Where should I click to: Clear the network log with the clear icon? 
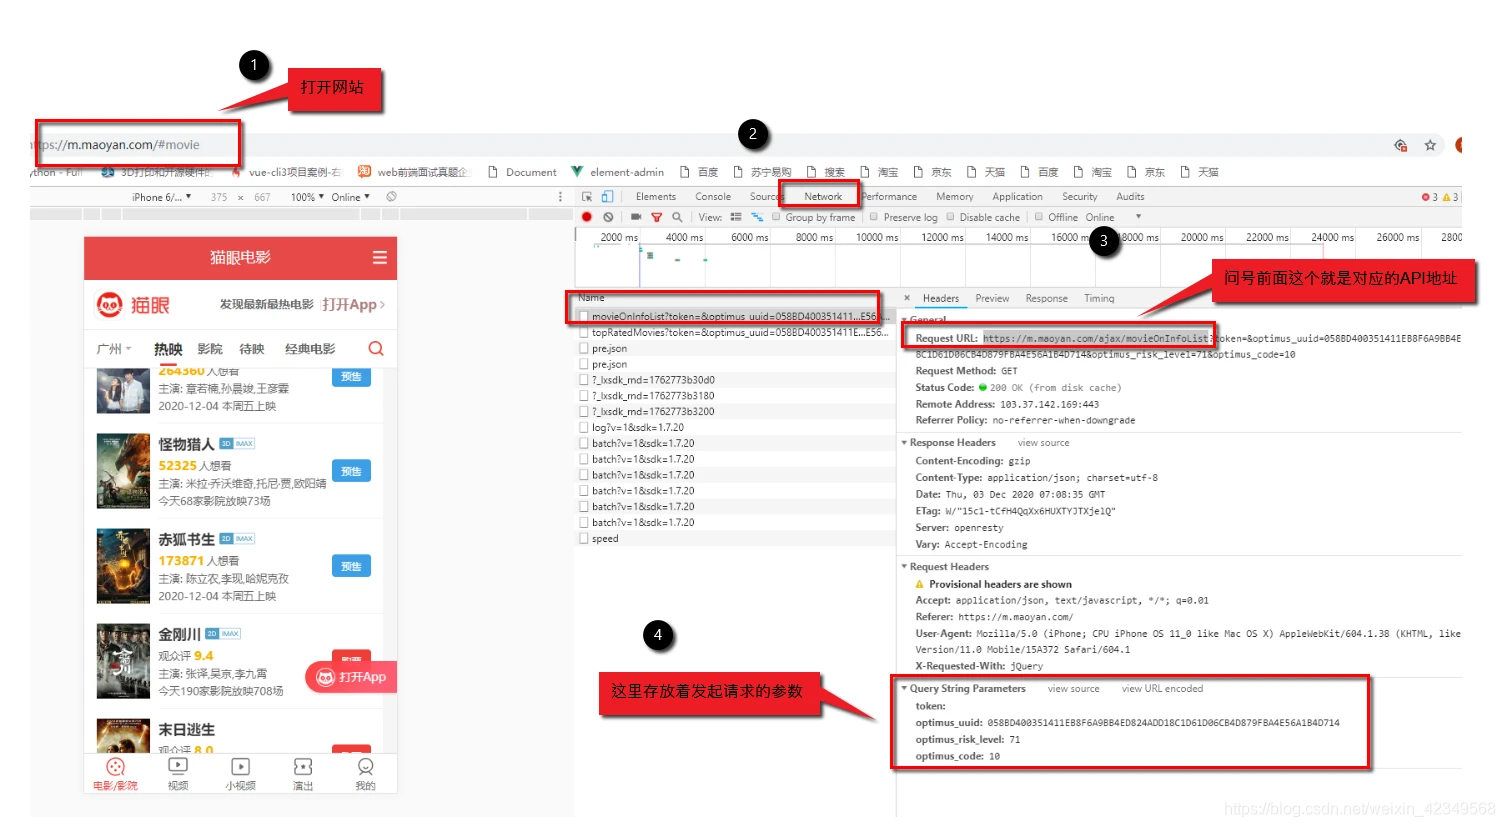coord(608,217)
